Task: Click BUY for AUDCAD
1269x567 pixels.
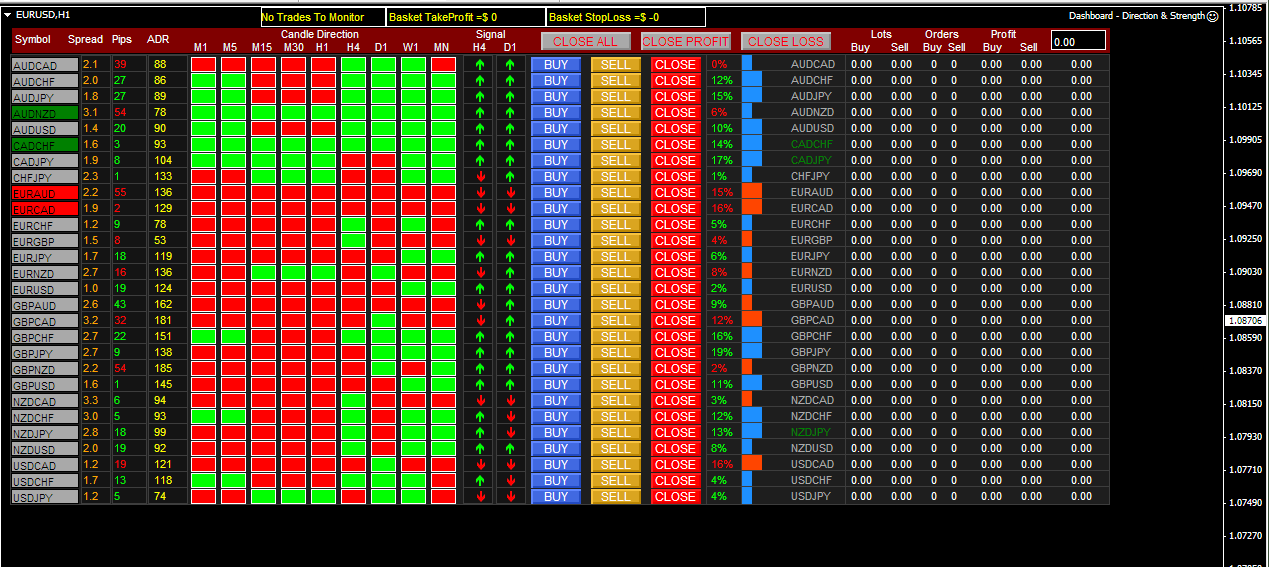Action: click(556, 64)
